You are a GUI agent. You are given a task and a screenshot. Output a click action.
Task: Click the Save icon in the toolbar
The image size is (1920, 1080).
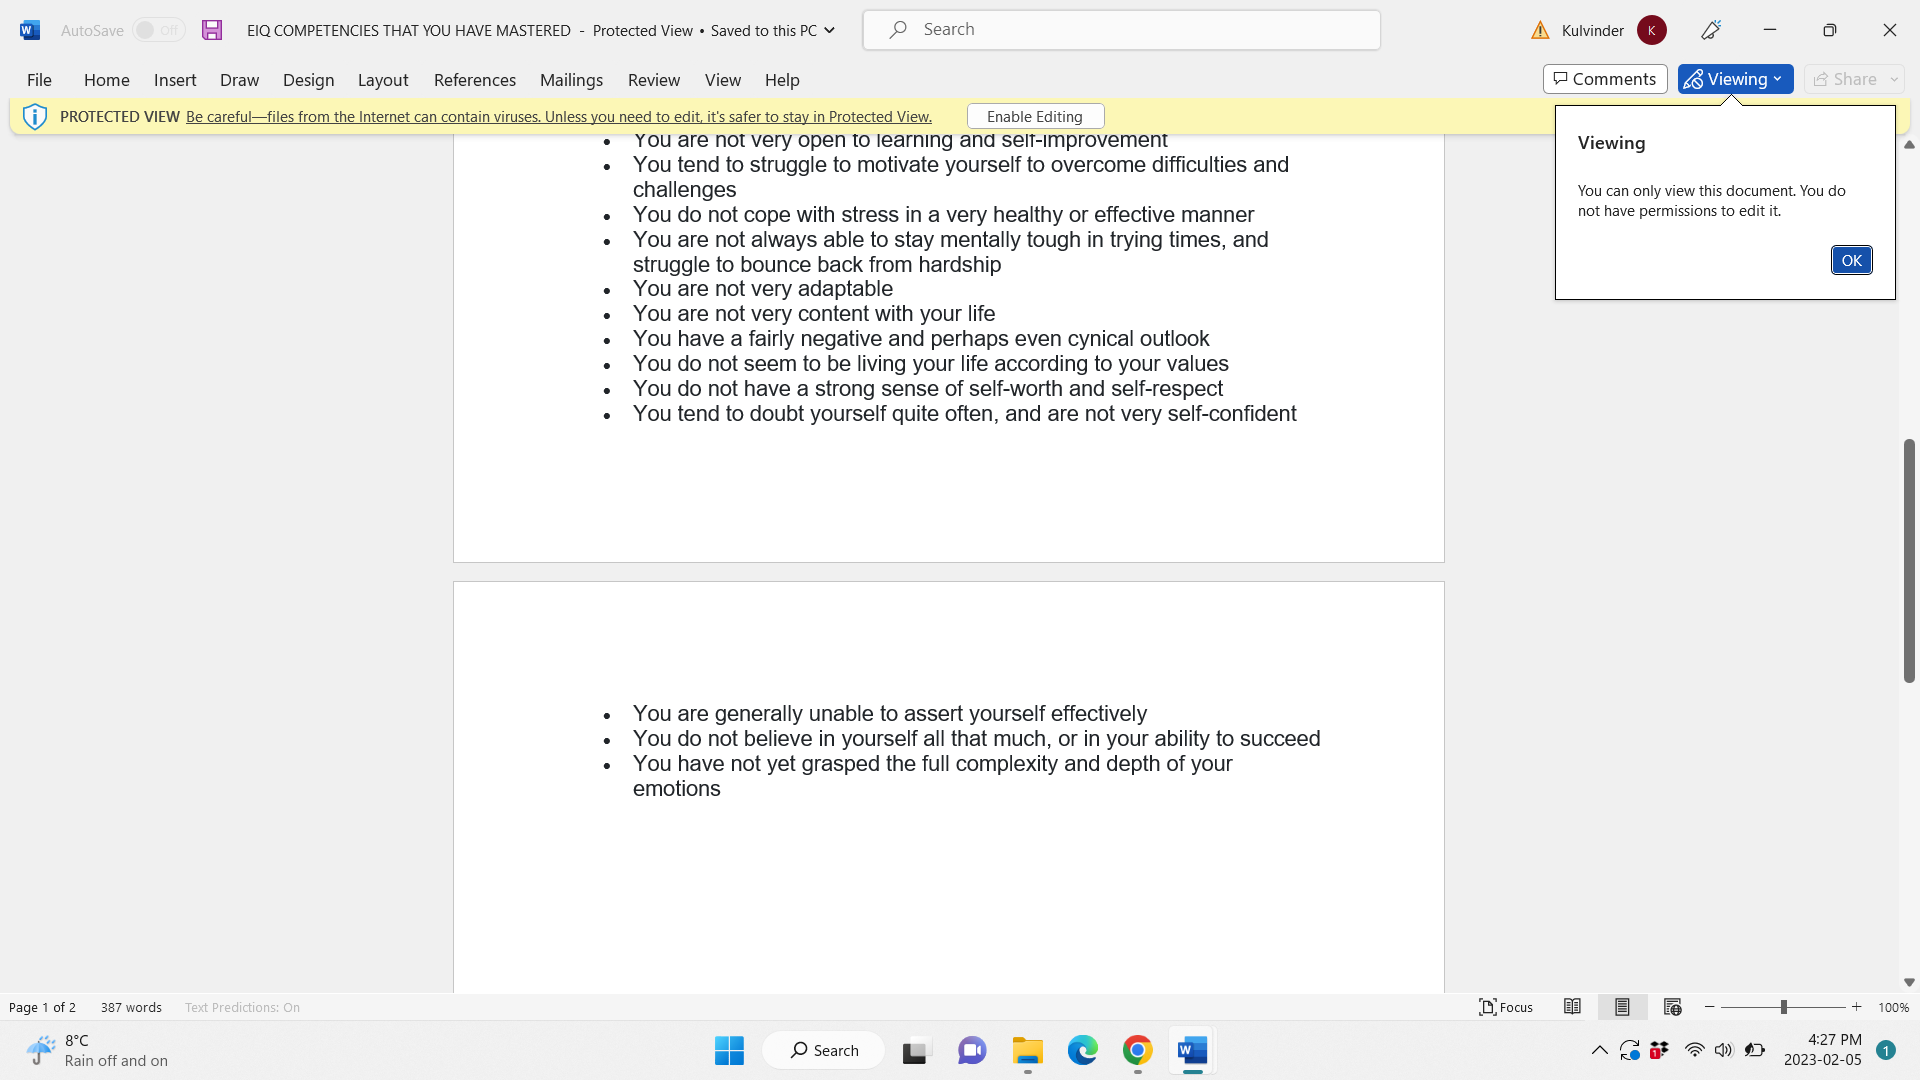coord(211,29)
